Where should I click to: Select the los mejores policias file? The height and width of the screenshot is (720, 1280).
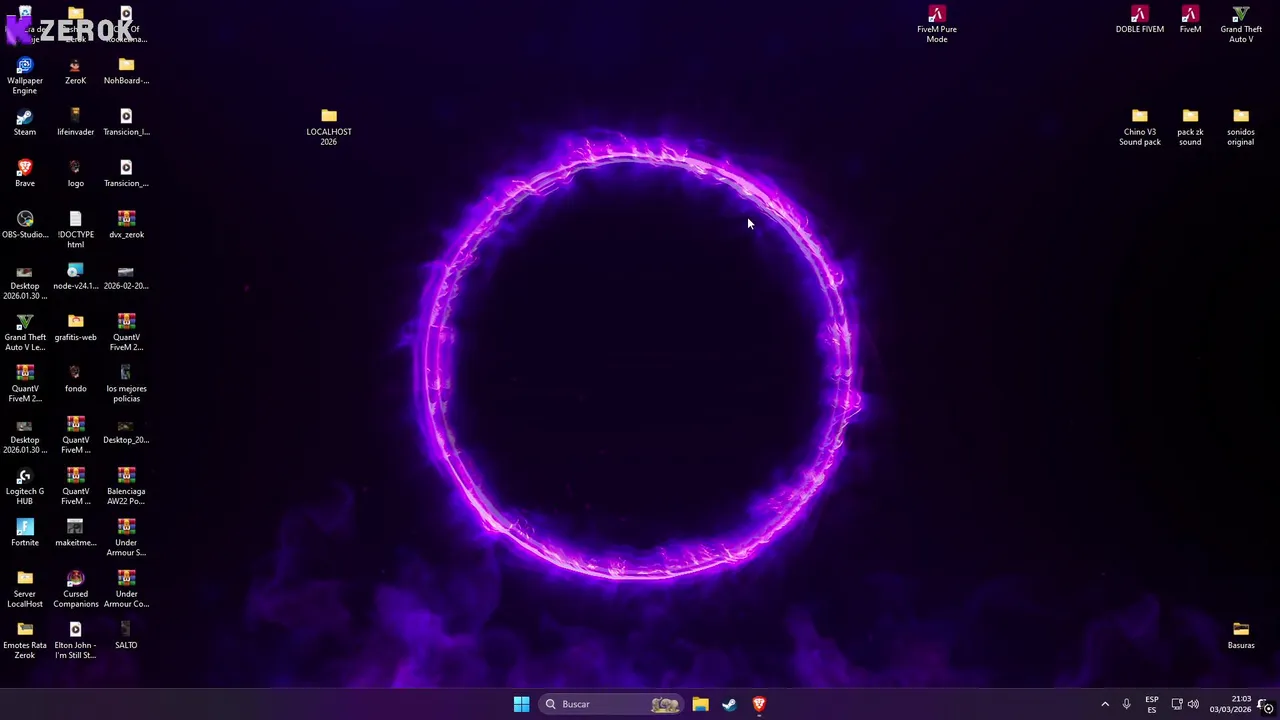click(126, 384)
